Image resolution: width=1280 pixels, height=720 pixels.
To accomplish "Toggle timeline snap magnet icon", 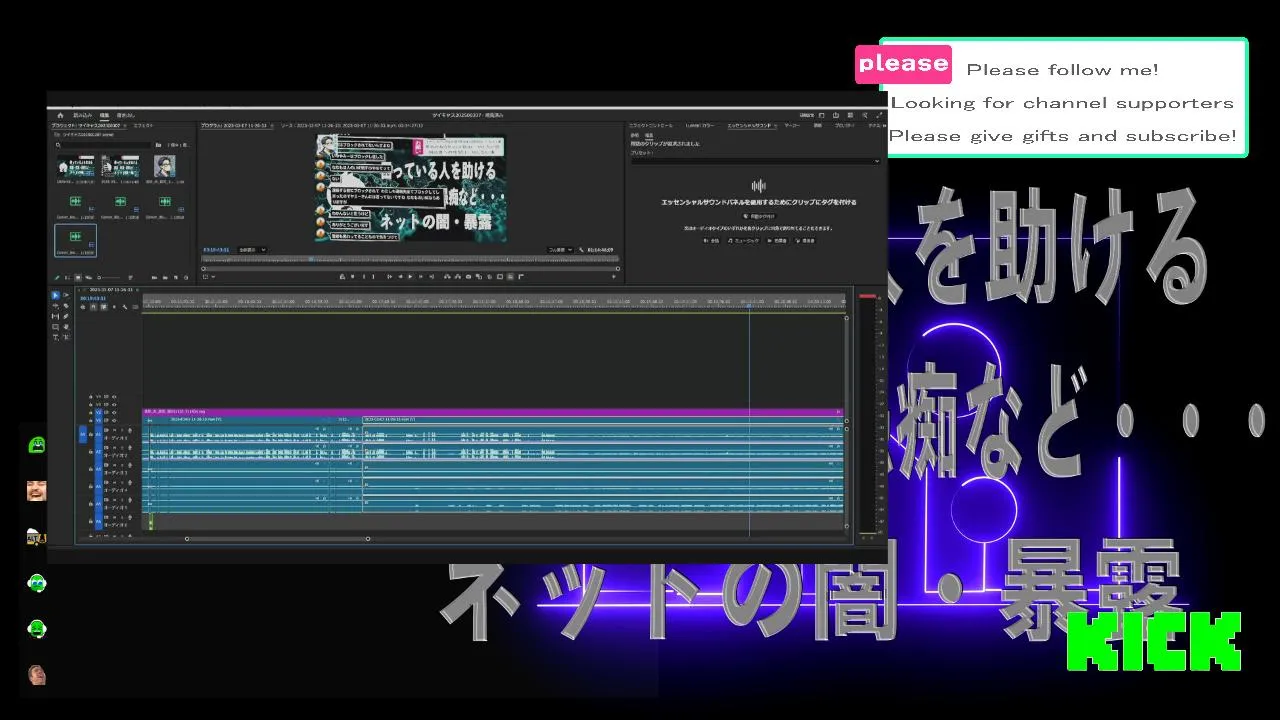I will [93, 307].
